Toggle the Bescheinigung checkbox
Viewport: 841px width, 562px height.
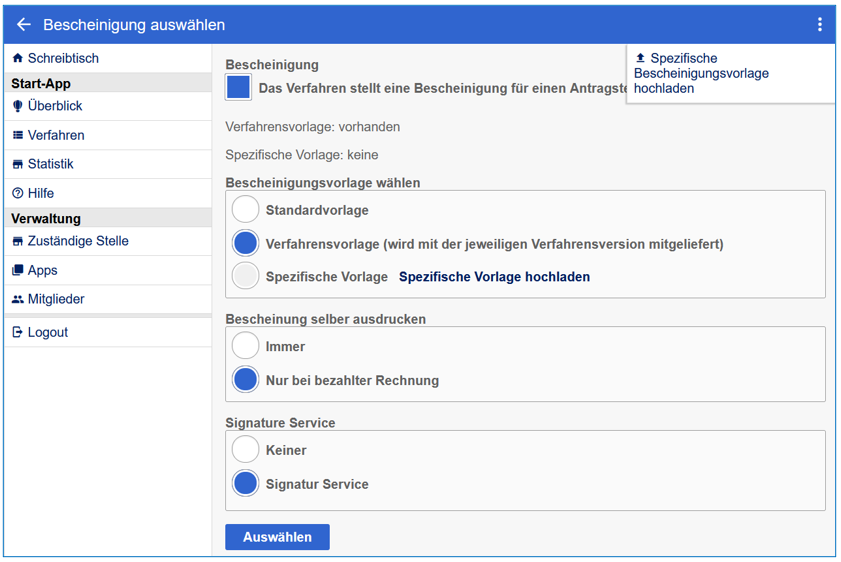click(238, 87)
